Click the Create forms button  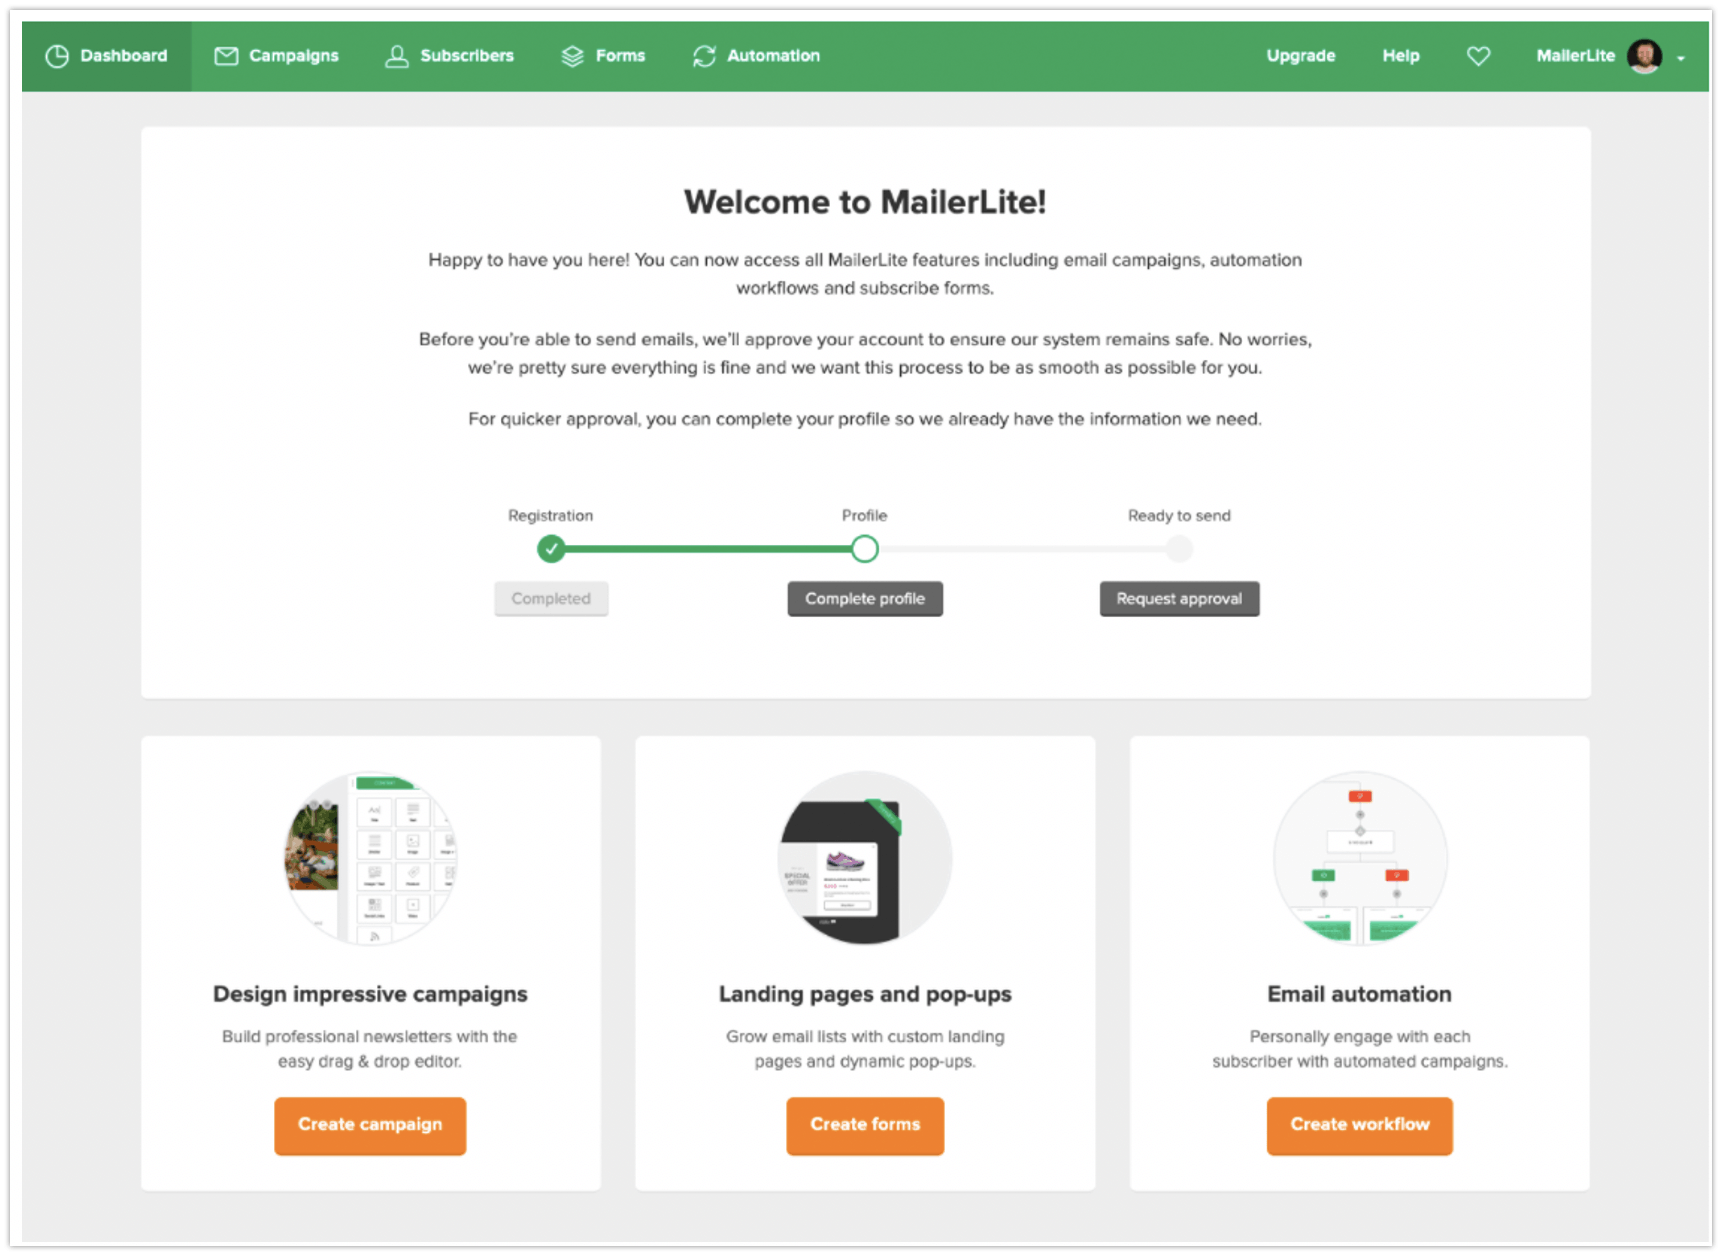[x=865, y=1125]
